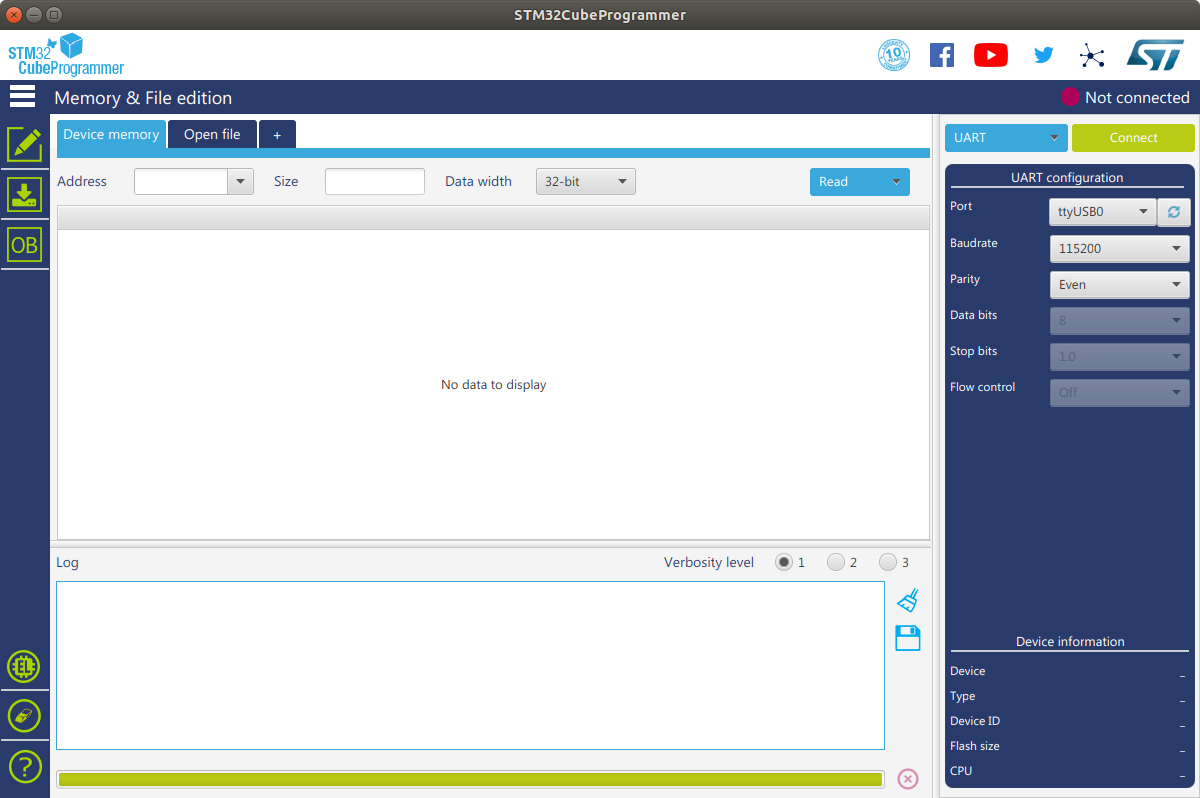Open the hamburger menu in the sidebar
1200x798 pixels.
(x=22, y=96)
